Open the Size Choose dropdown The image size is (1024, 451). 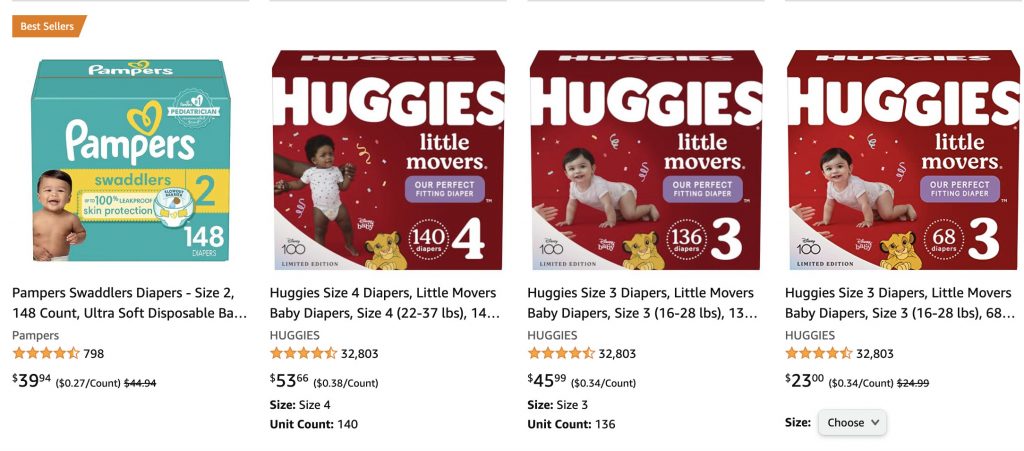coord(852,422)
